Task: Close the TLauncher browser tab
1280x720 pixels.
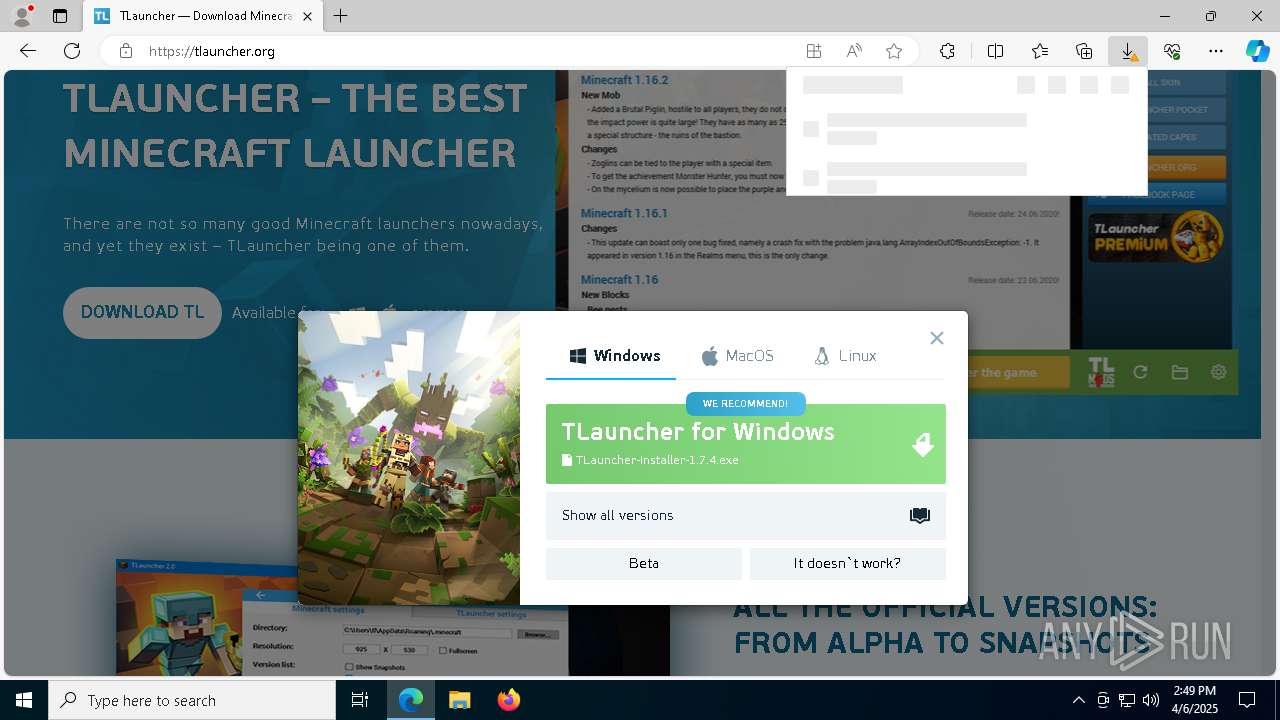Action: [x=308, y=16]
